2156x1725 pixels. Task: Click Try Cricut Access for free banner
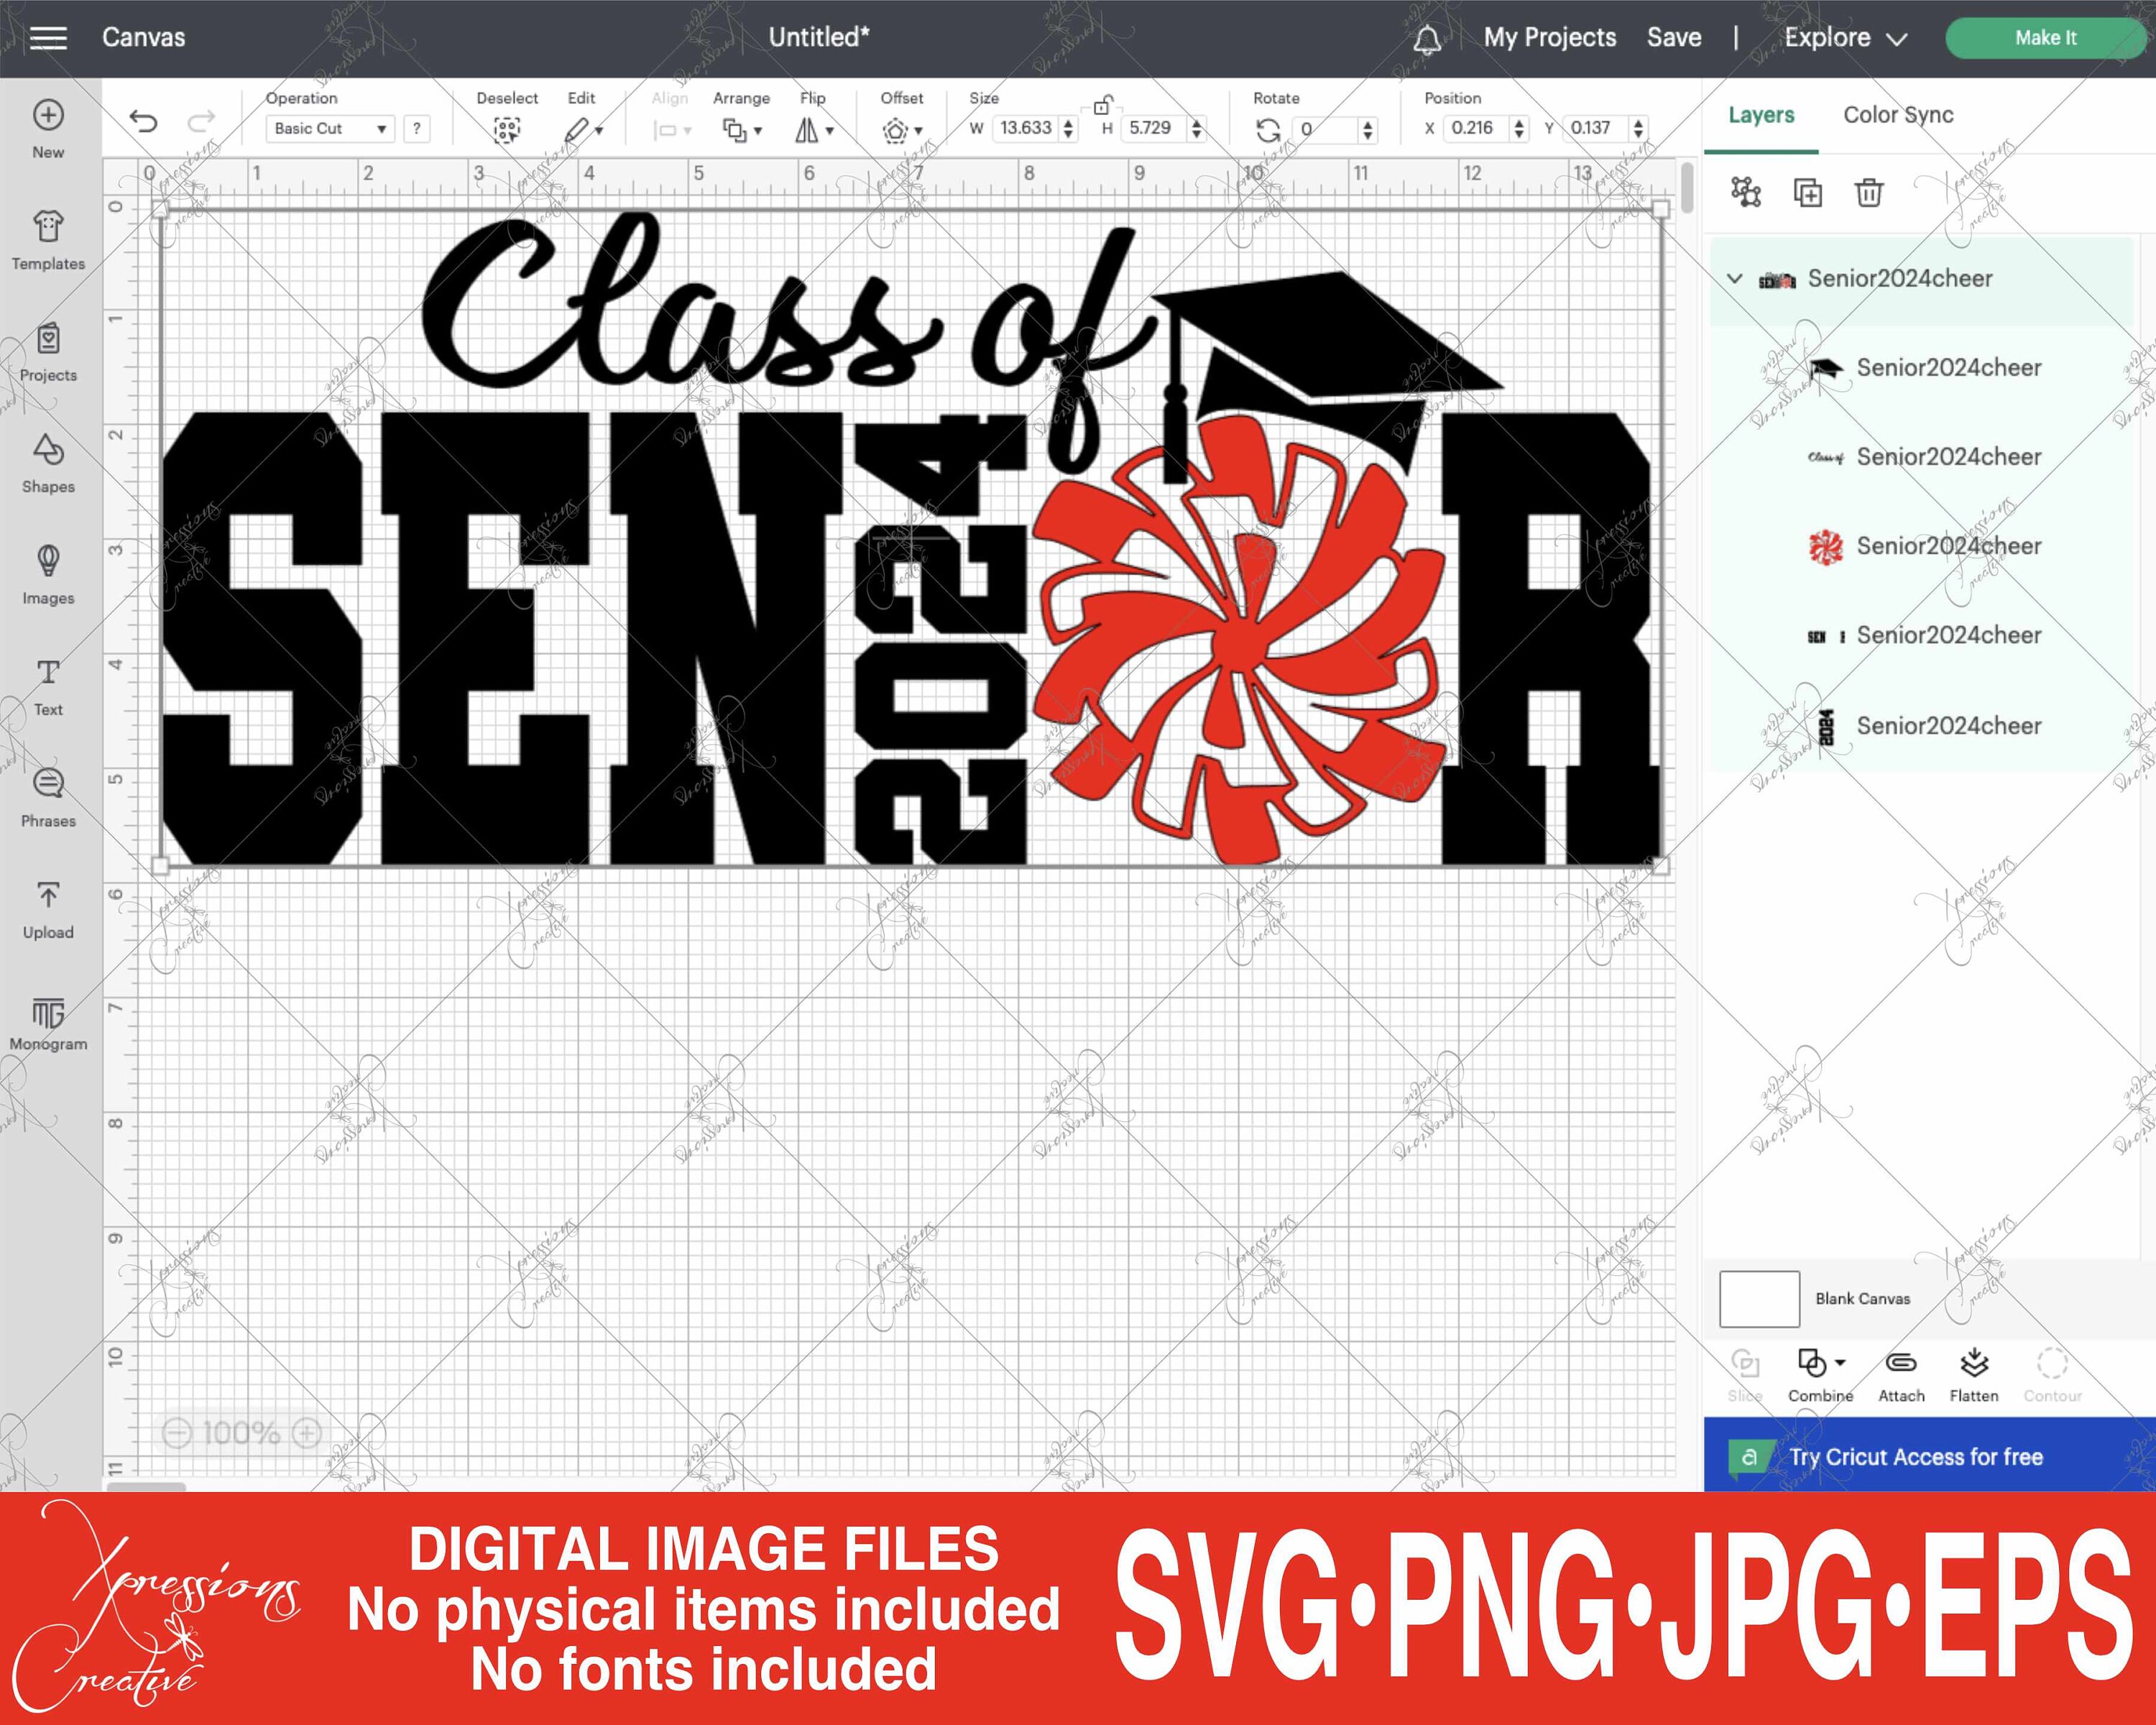[x=1929, y=1455]
